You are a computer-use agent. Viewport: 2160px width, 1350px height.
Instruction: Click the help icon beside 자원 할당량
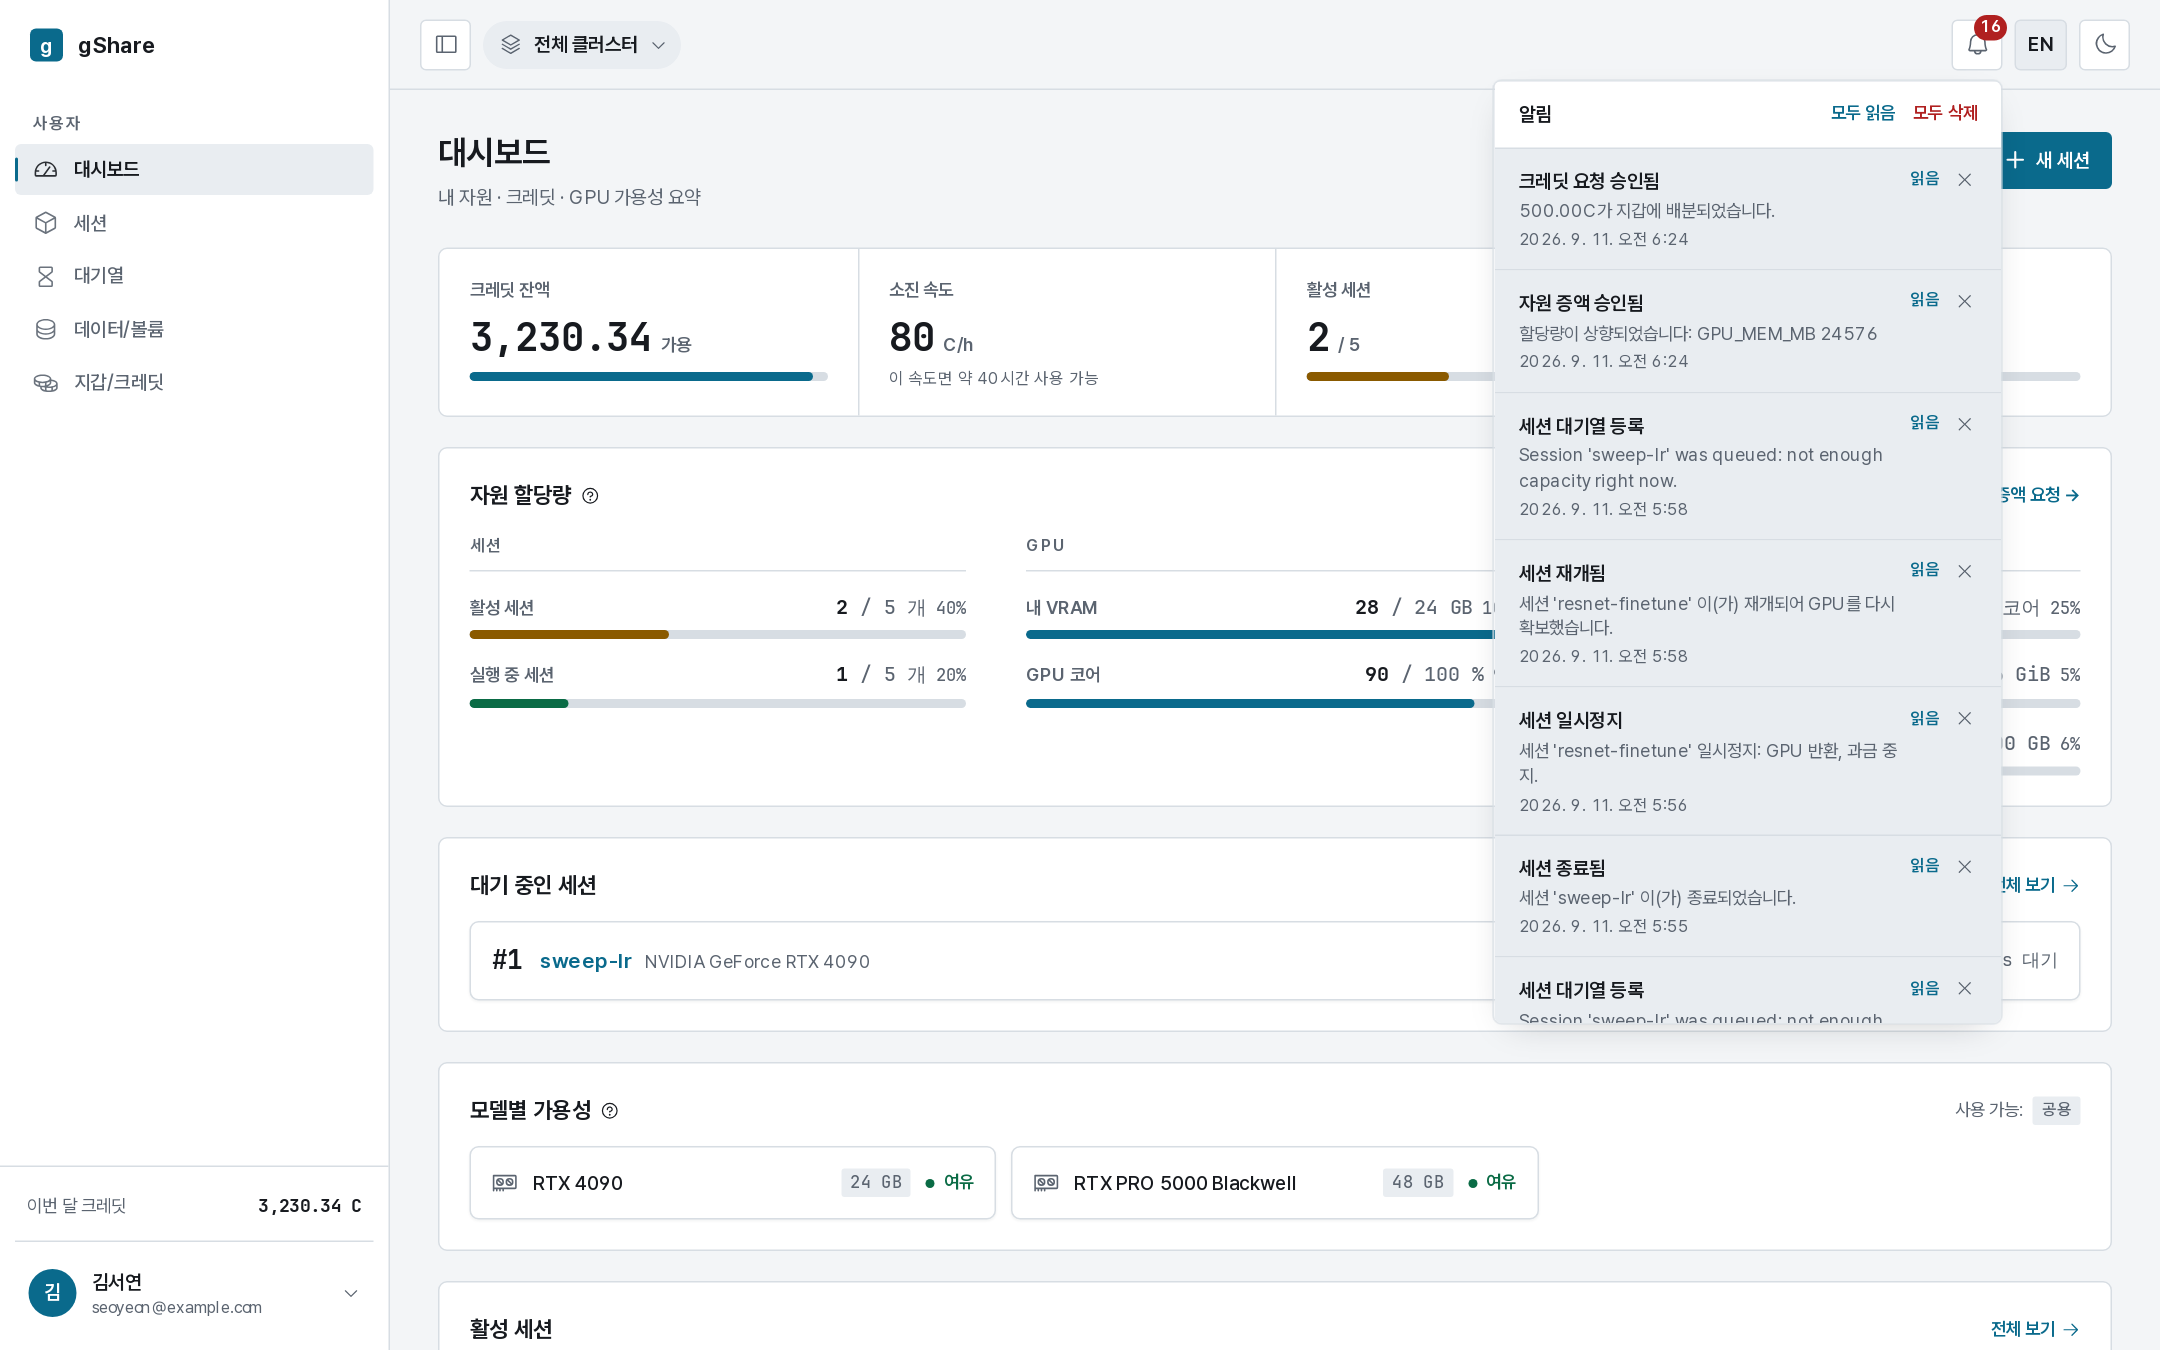[x=590, y=496]
